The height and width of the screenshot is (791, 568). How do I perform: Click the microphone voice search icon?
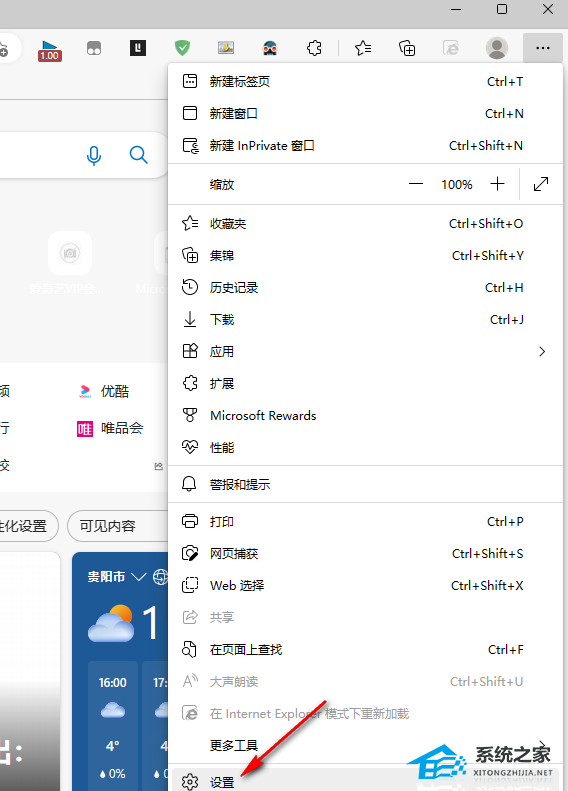94,155
